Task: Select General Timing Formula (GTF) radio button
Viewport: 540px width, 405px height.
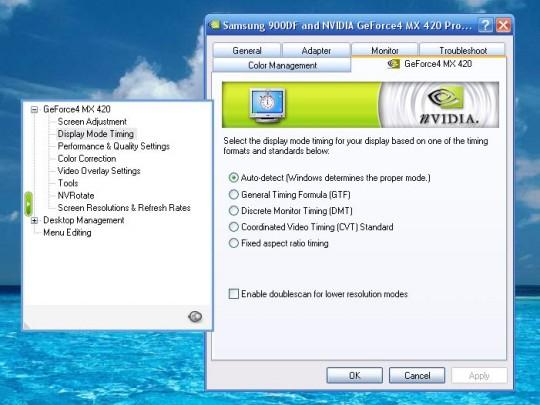Action: 233,195
